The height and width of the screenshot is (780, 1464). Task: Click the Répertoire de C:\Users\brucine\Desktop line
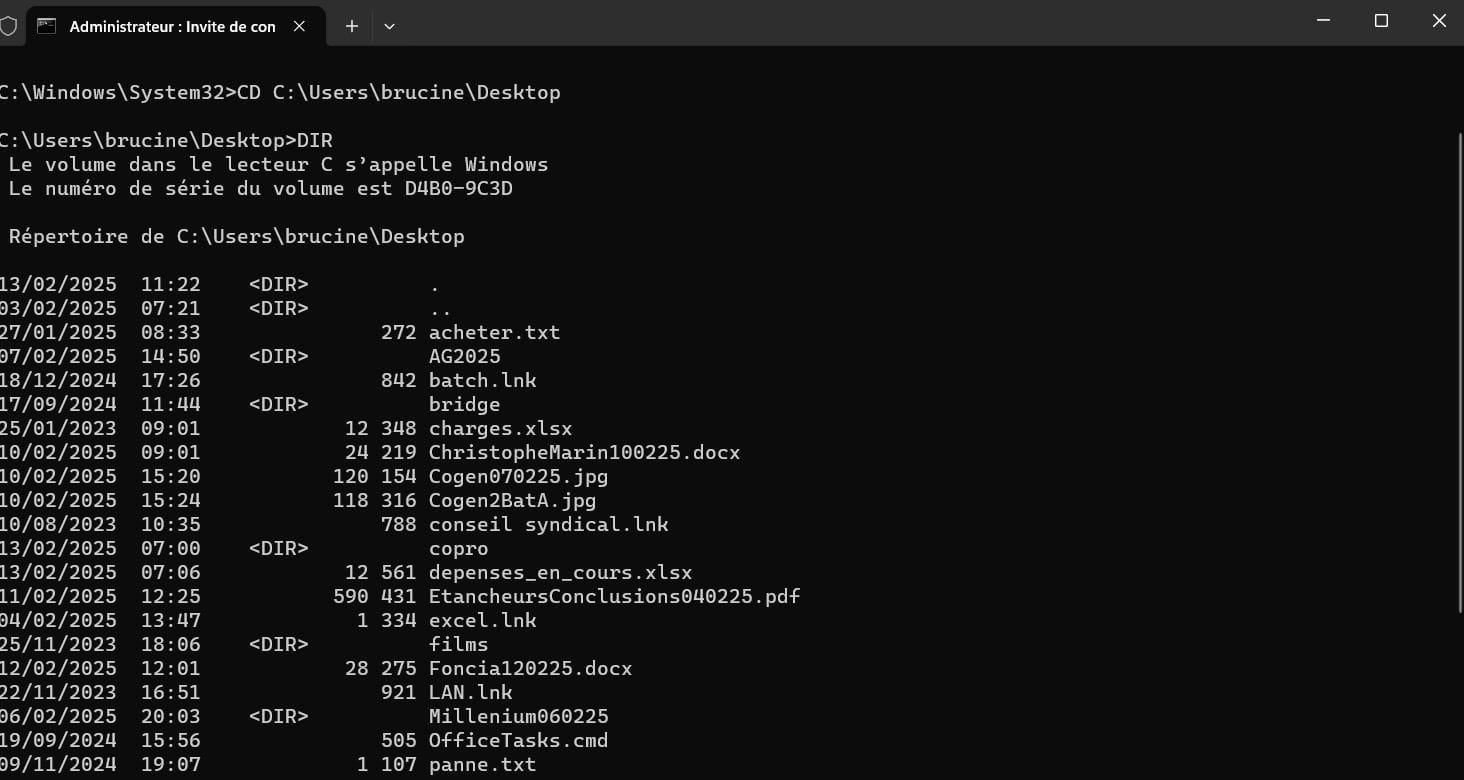click(x=237, y=236)
